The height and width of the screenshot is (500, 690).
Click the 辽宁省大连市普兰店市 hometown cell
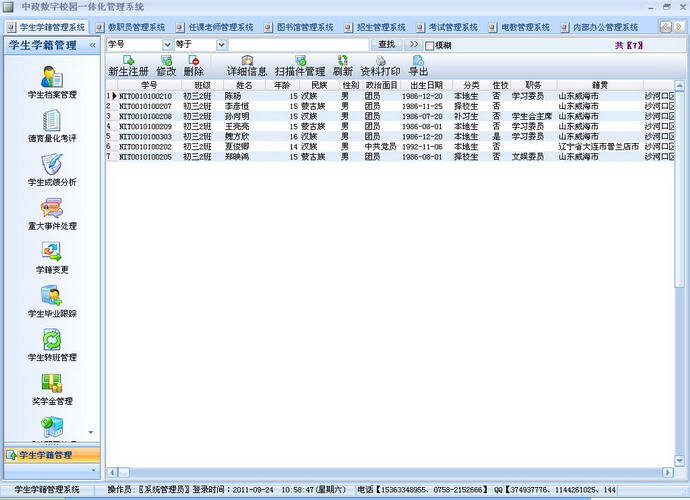tap(599, 147)
